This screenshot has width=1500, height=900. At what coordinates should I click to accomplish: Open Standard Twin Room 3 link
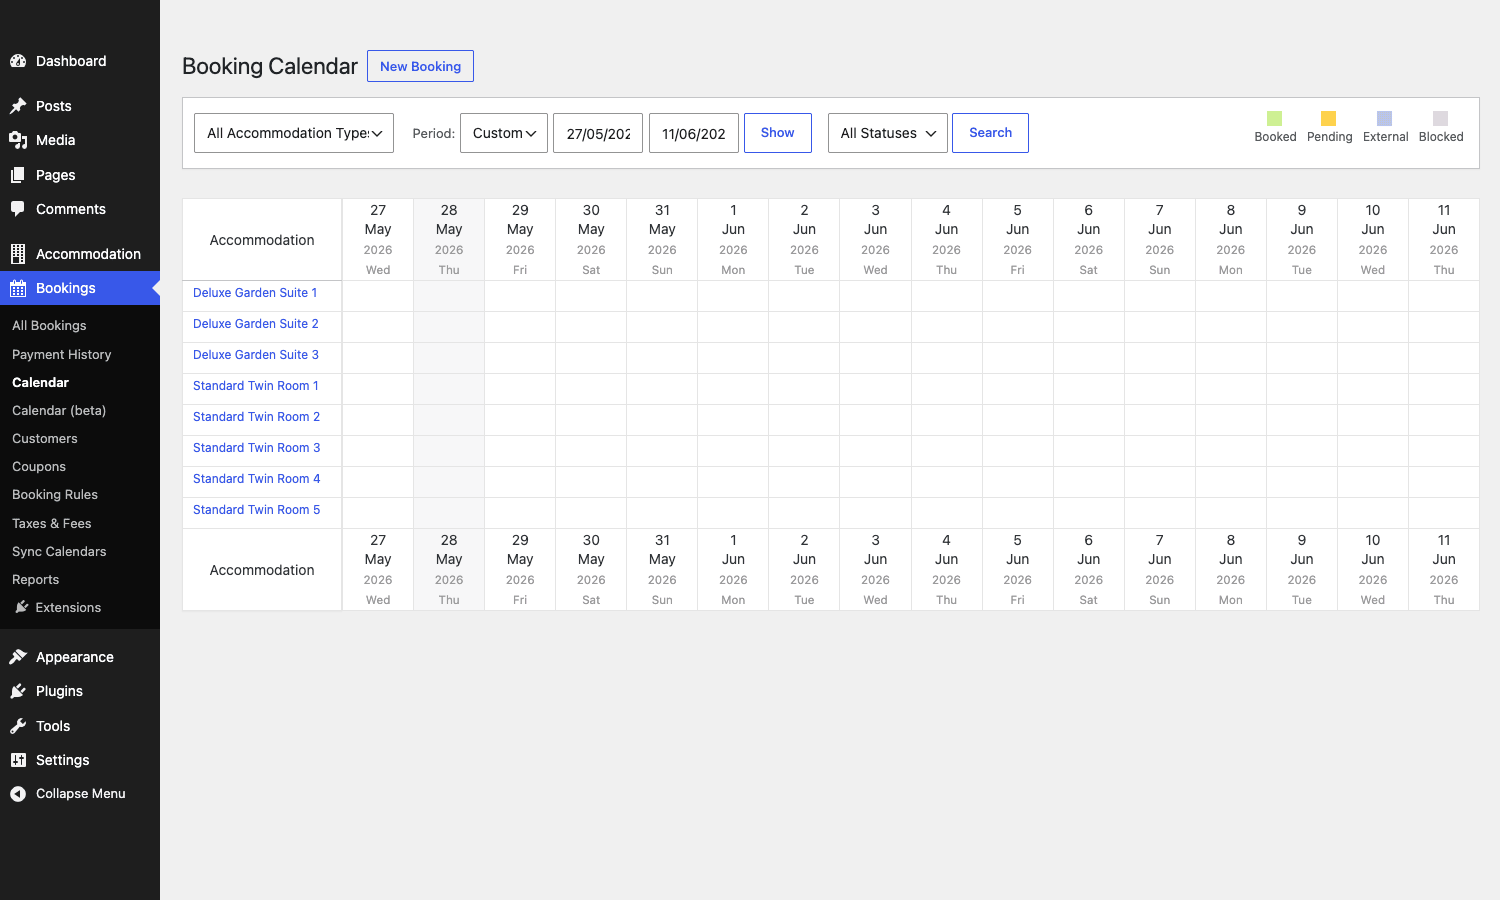(x=257, y=448)
